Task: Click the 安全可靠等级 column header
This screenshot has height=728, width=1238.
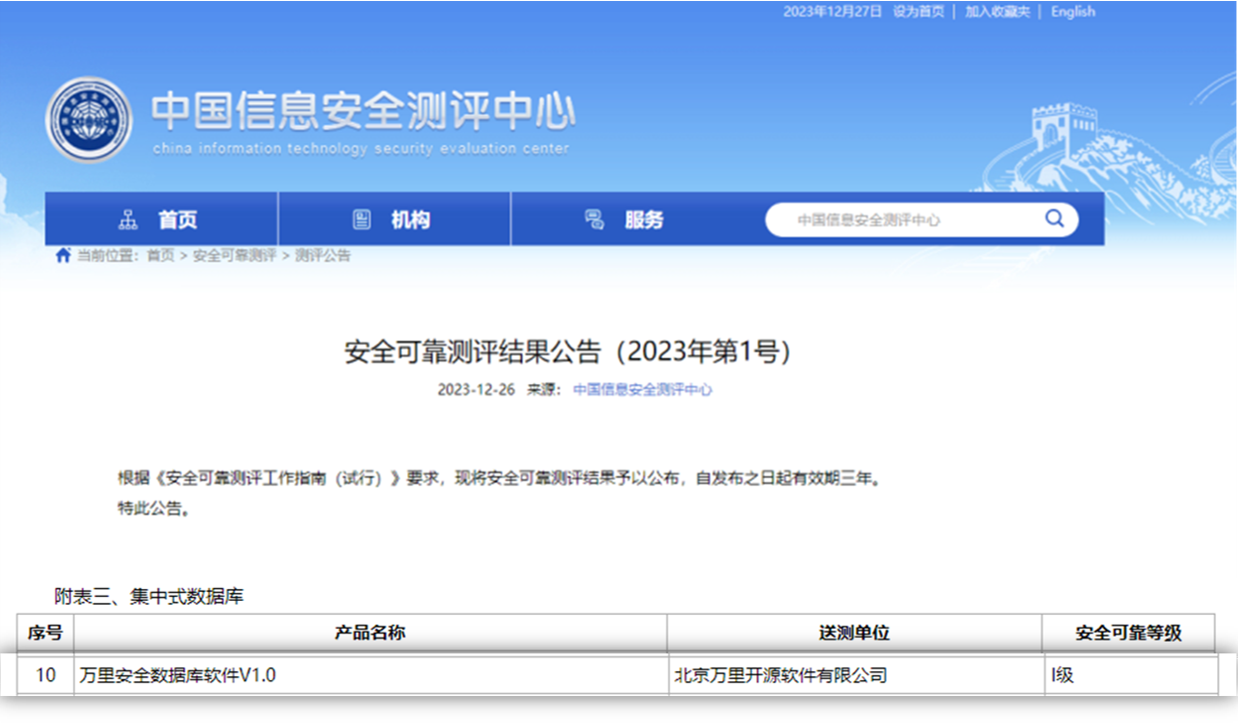Action: [x=1128, y=633]
